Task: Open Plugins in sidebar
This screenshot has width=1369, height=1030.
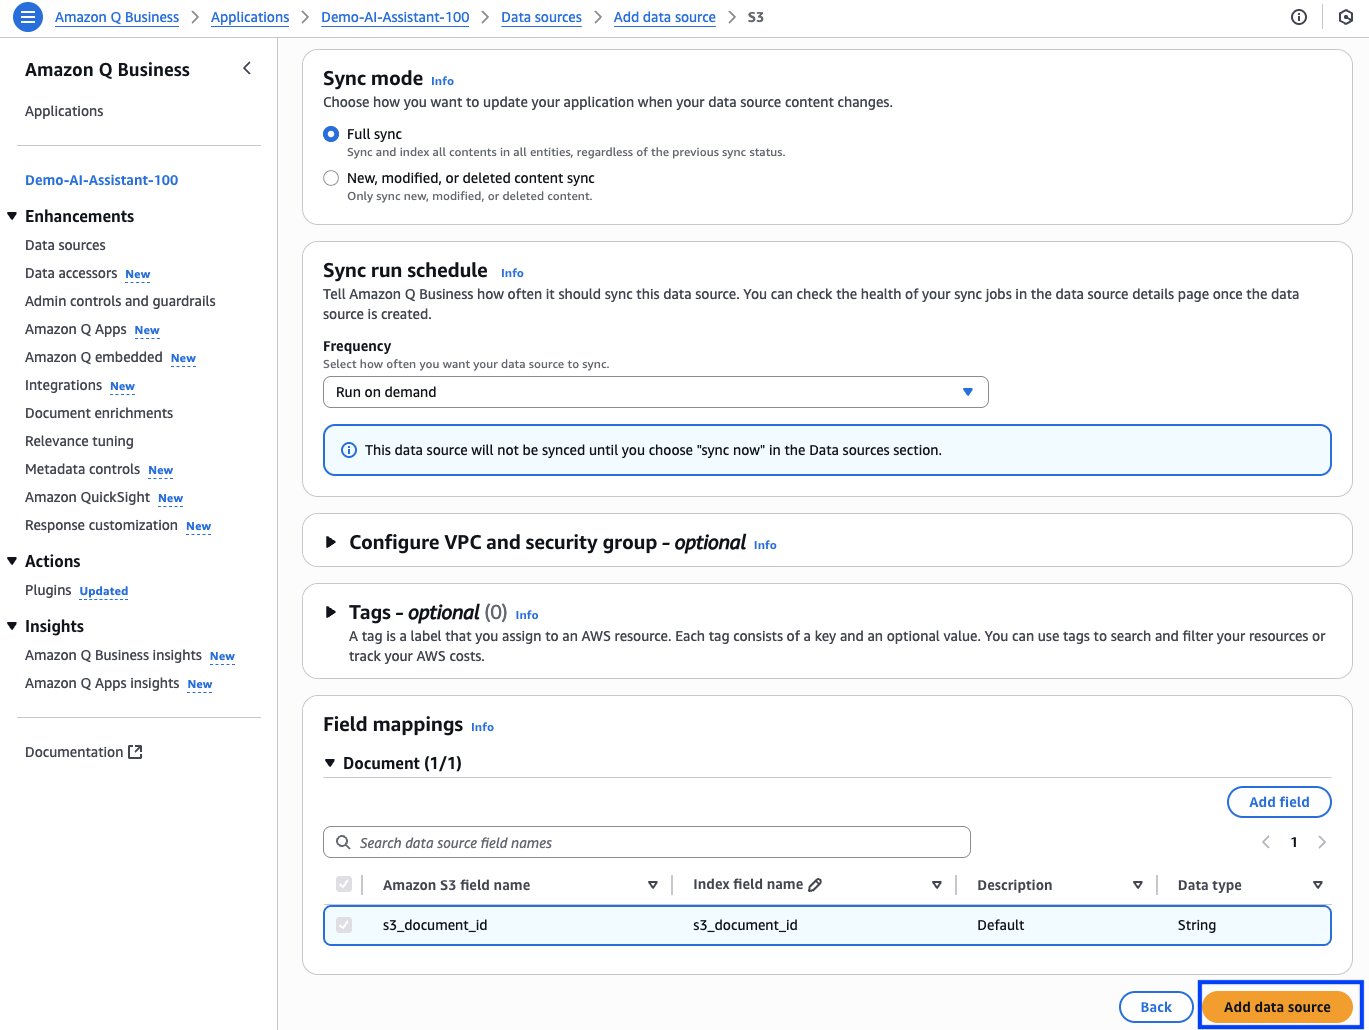Action: [x=48, y=590]
